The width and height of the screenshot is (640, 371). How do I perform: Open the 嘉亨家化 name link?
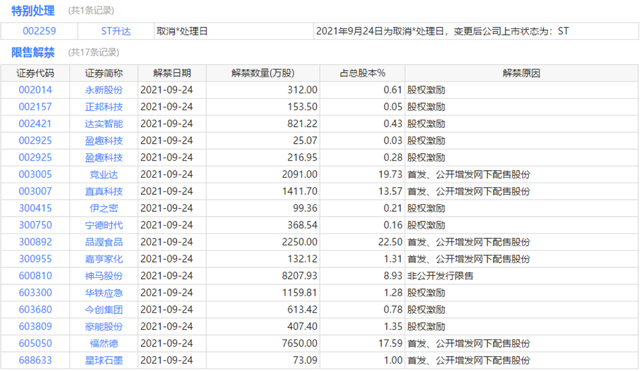pos(104,259)
